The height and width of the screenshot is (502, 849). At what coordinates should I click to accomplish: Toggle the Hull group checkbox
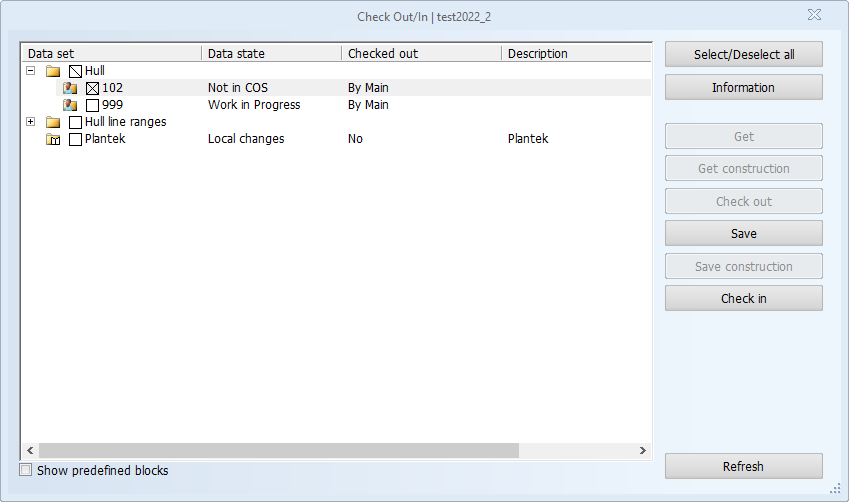[75, 71]
